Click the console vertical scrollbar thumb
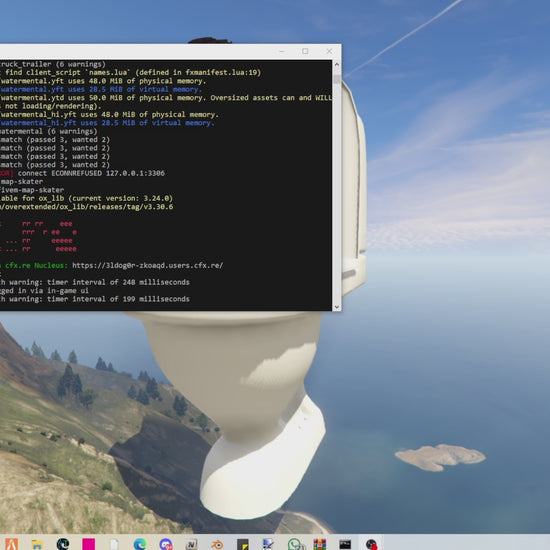This screenshot has width=550, height=550. point(337,79)
